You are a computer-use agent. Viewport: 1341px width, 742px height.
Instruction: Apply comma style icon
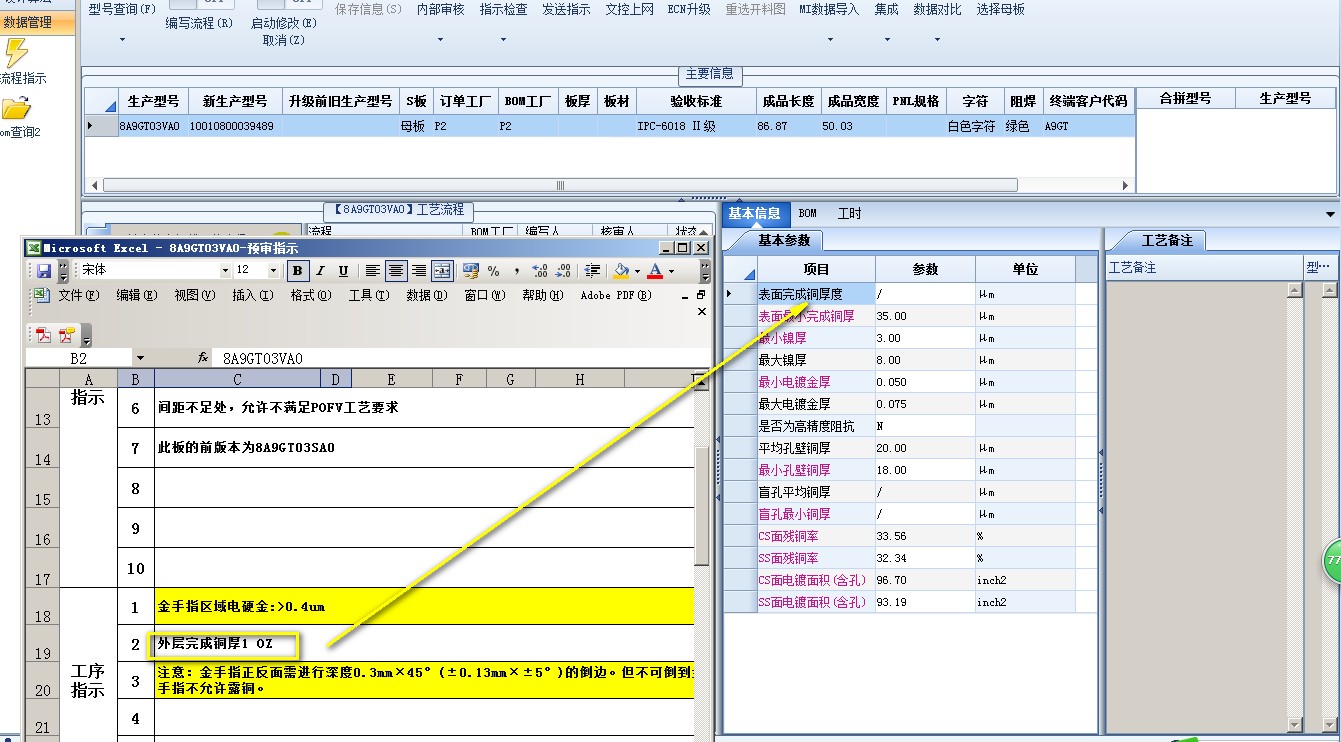point(517,271)
